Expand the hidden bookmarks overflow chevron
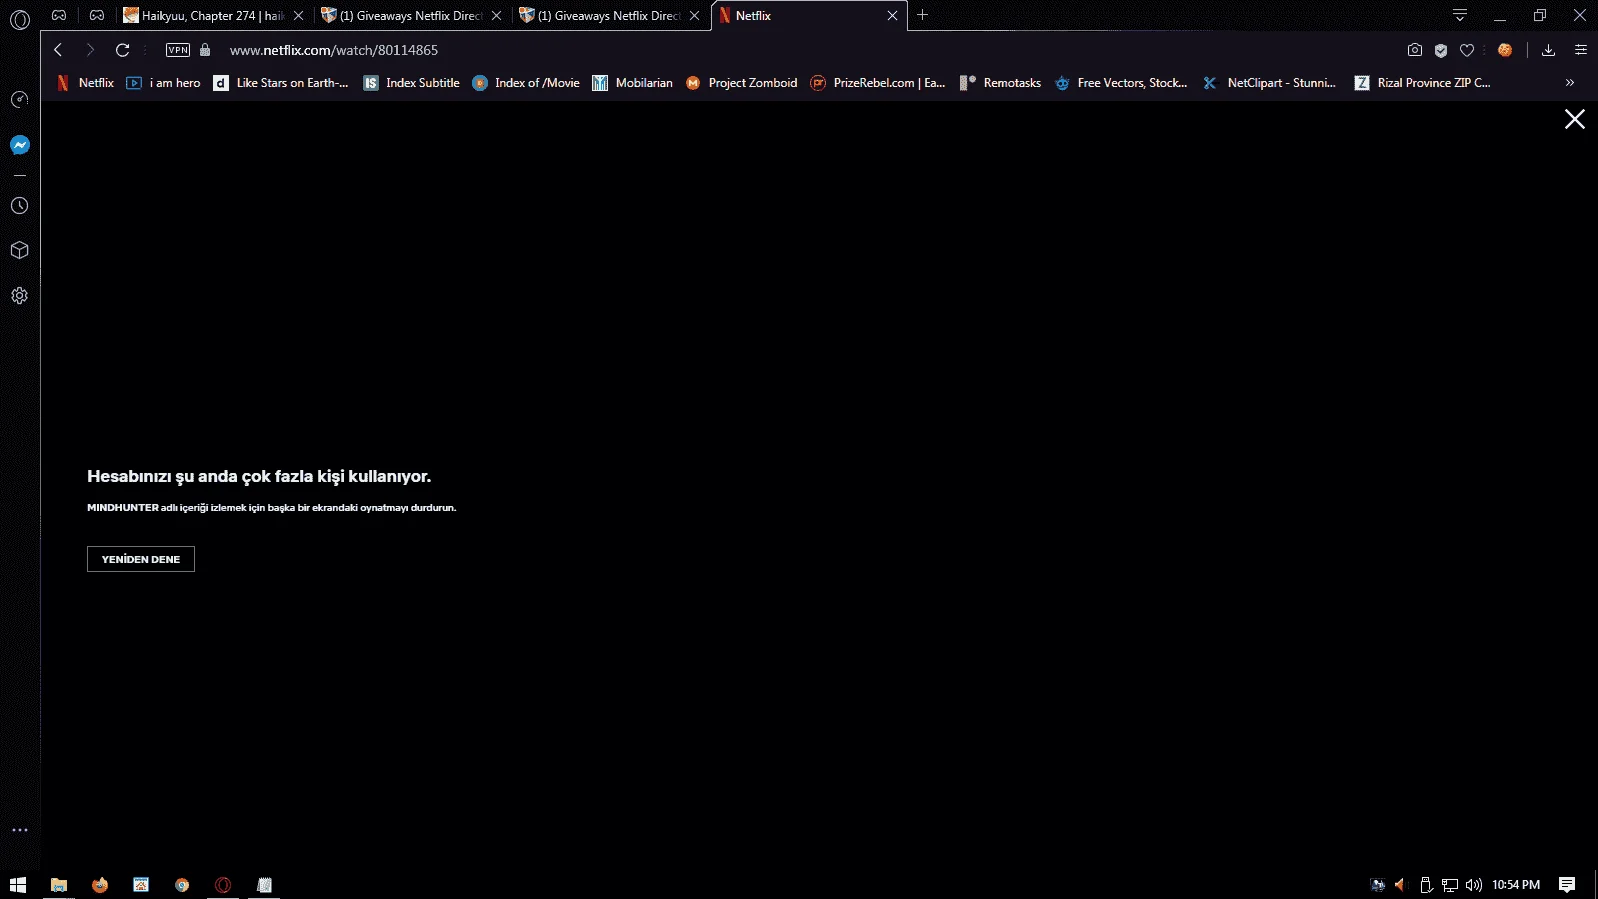The image size is (1598, 899). 1570,83
